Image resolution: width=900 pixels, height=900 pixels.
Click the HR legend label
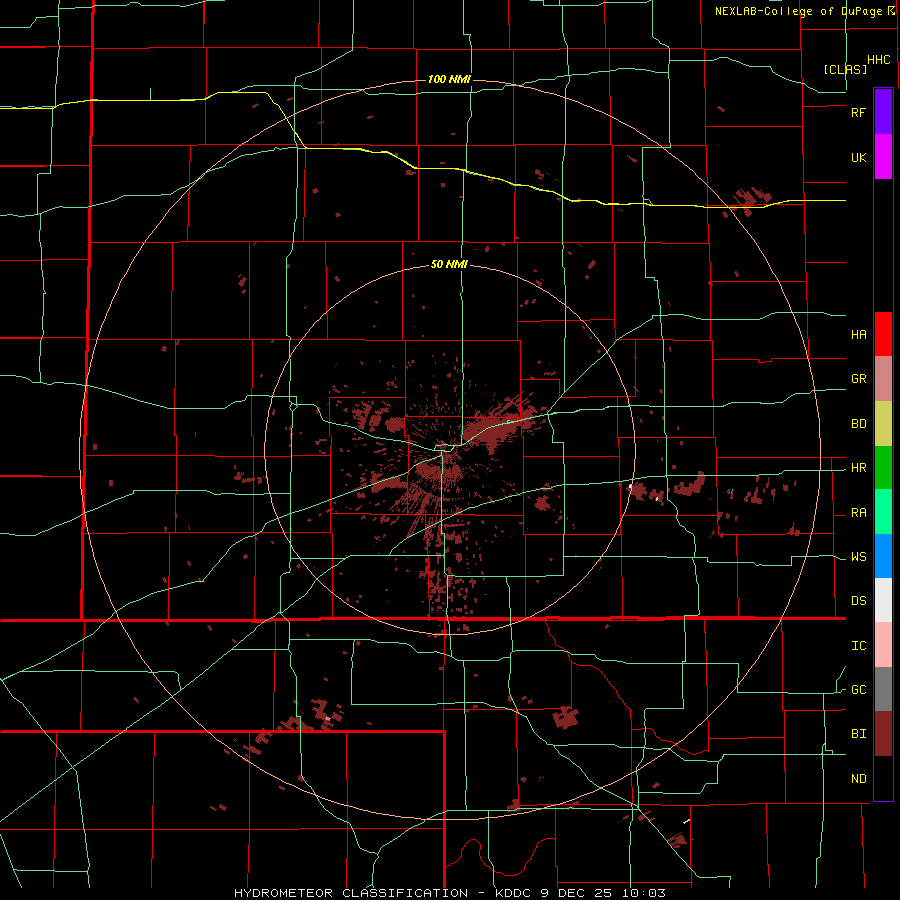[x=858, y=468]
